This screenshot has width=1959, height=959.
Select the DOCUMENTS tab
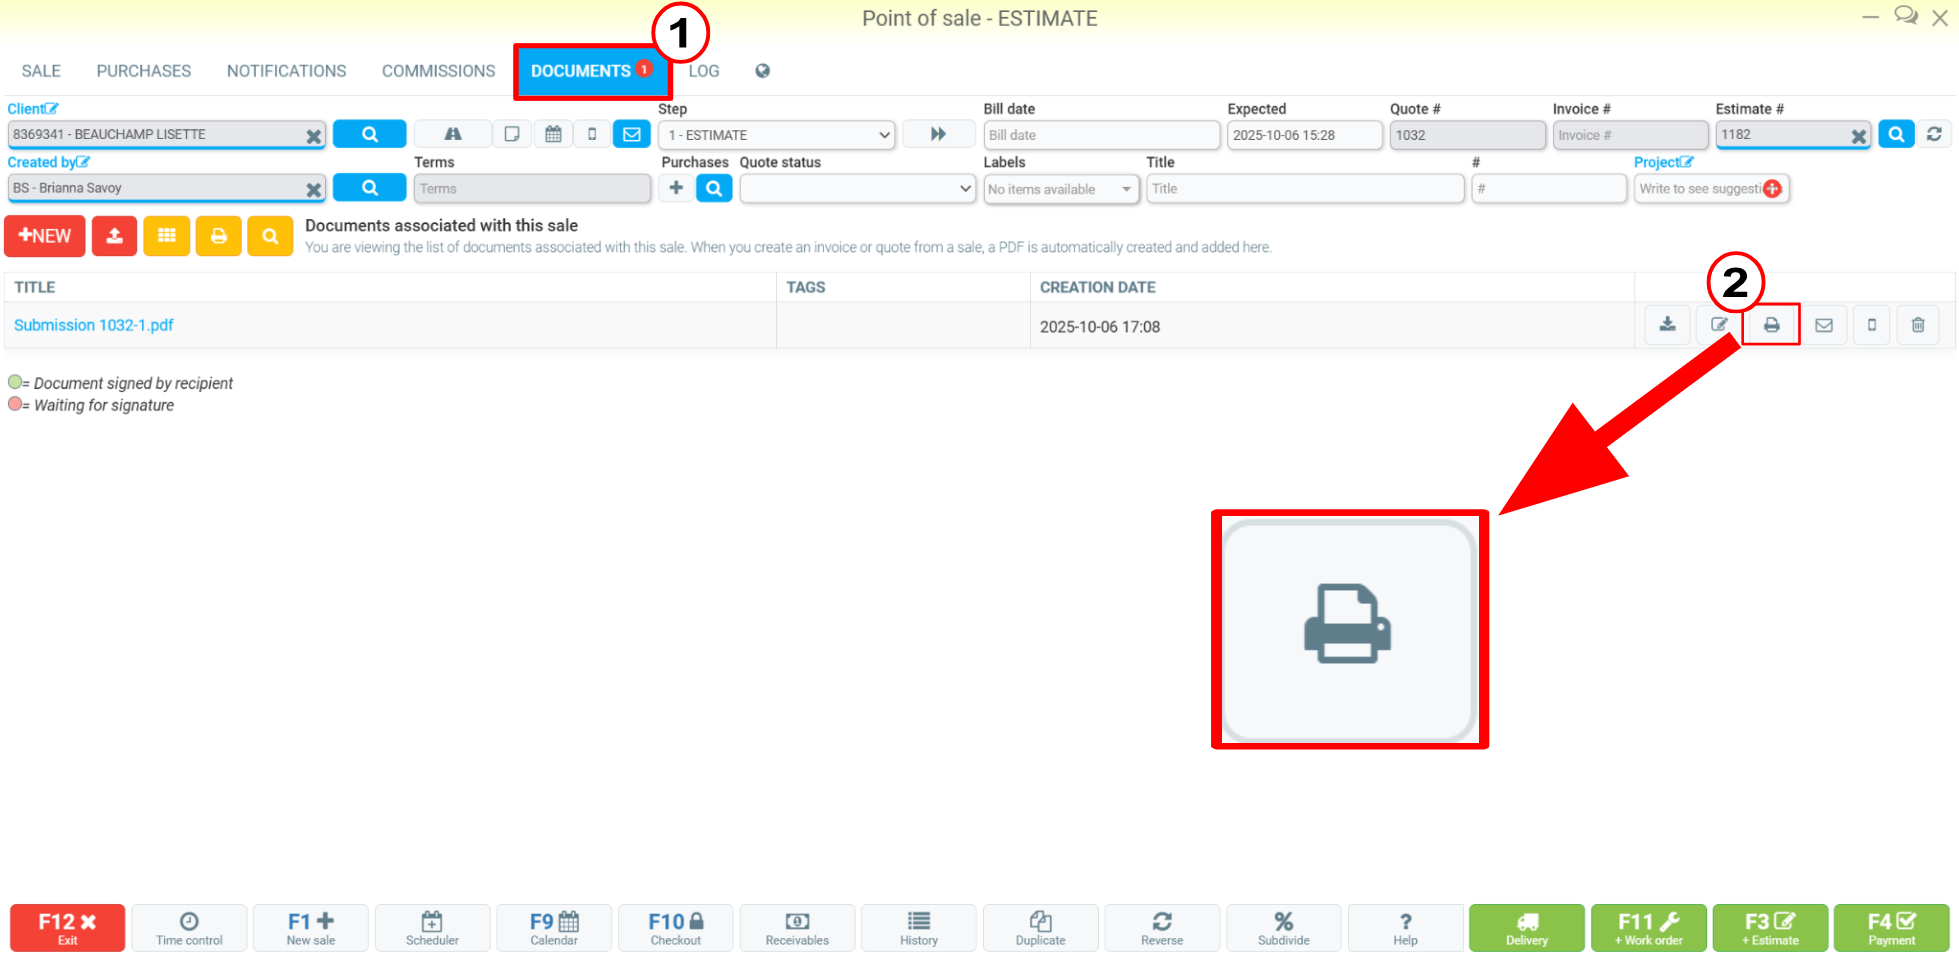[592, 71]
